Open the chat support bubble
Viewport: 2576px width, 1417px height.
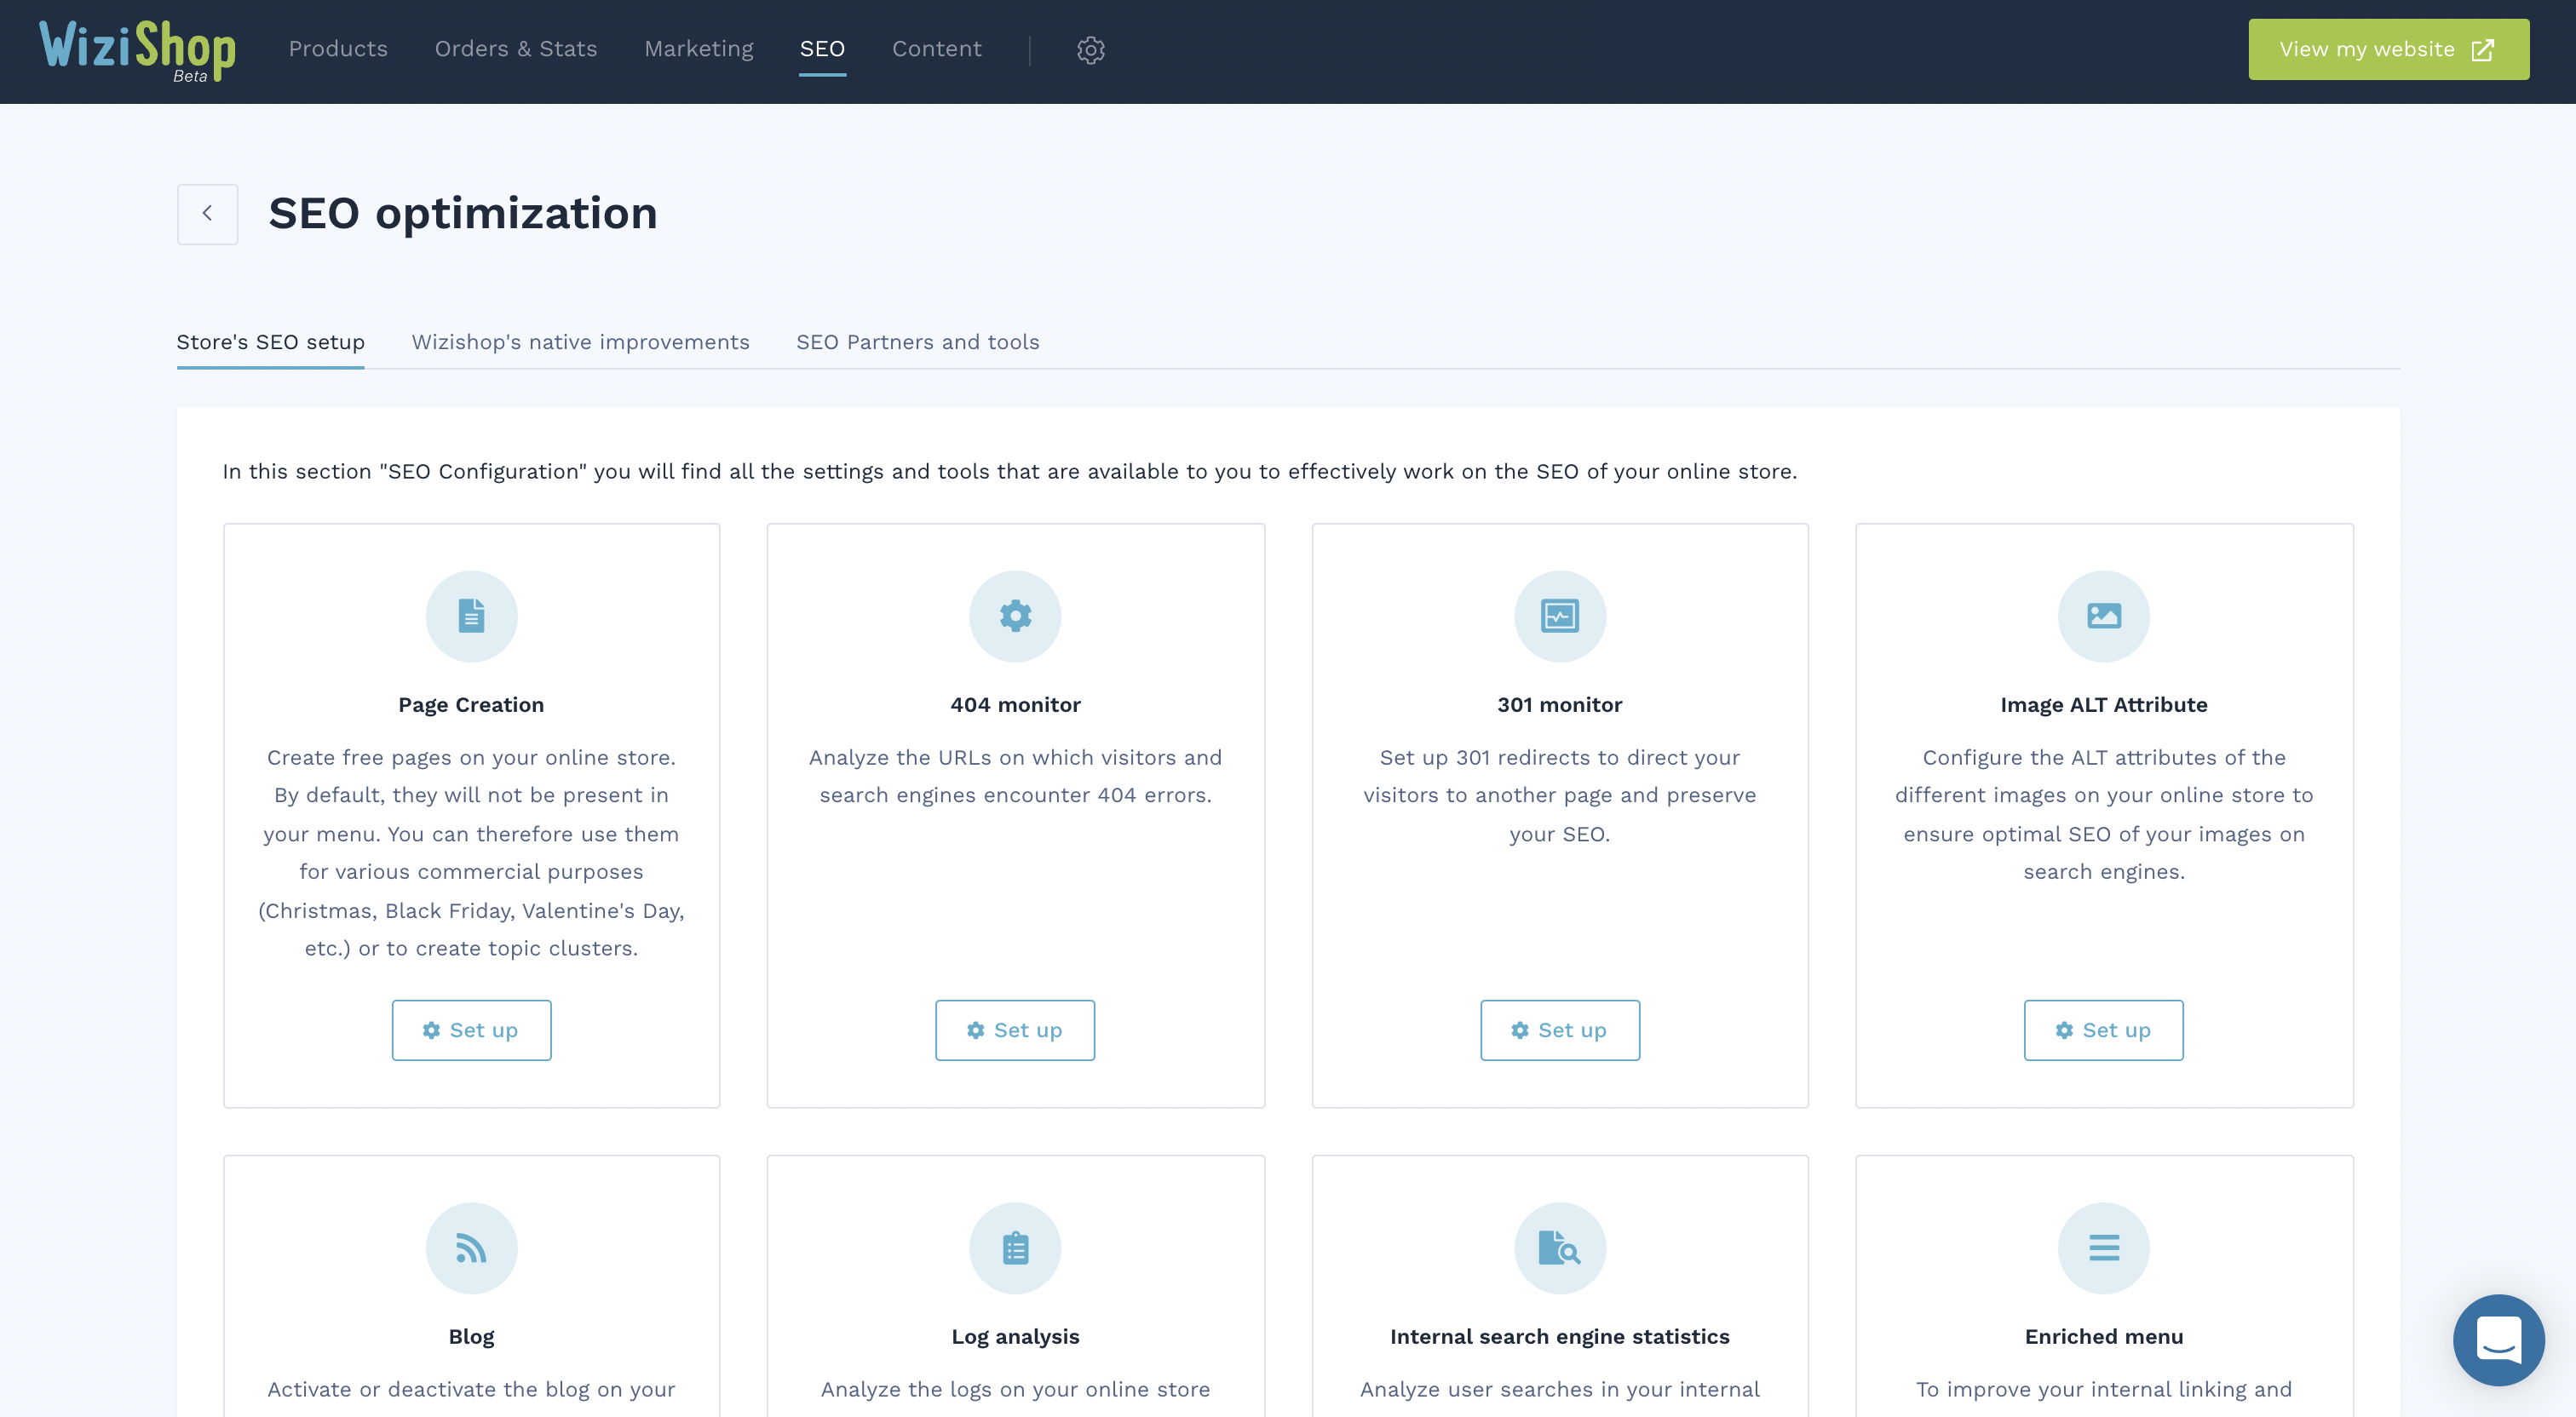coord(2498,1340)
